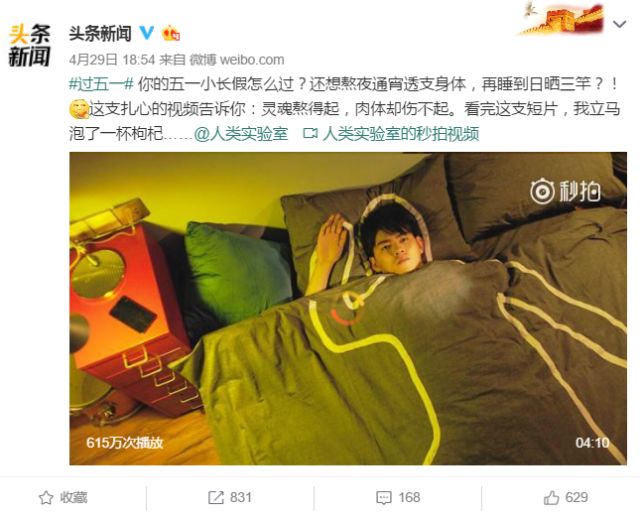Click the 头条新闻 account name
Image resolution: width=640 pixels, height=518 pixels.
[x=100, y=33]
